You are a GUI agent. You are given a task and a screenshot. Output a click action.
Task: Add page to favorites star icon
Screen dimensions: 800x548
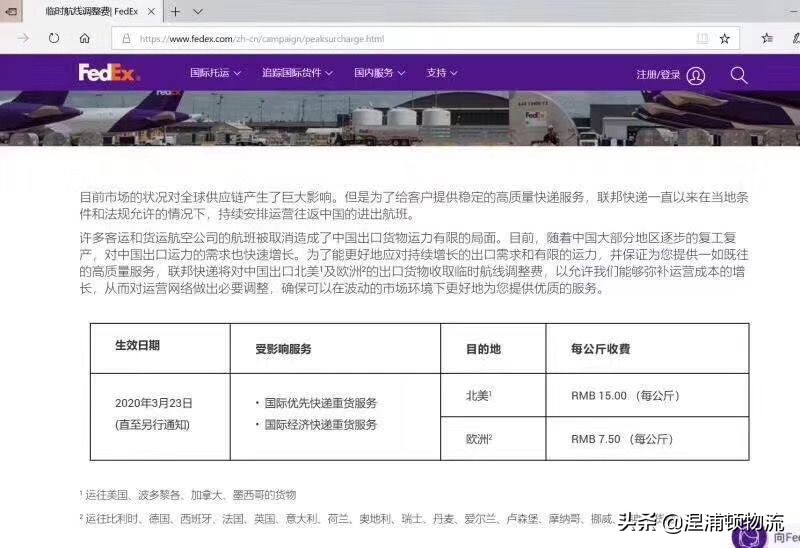pyautogui.click(x=724, y=38)
